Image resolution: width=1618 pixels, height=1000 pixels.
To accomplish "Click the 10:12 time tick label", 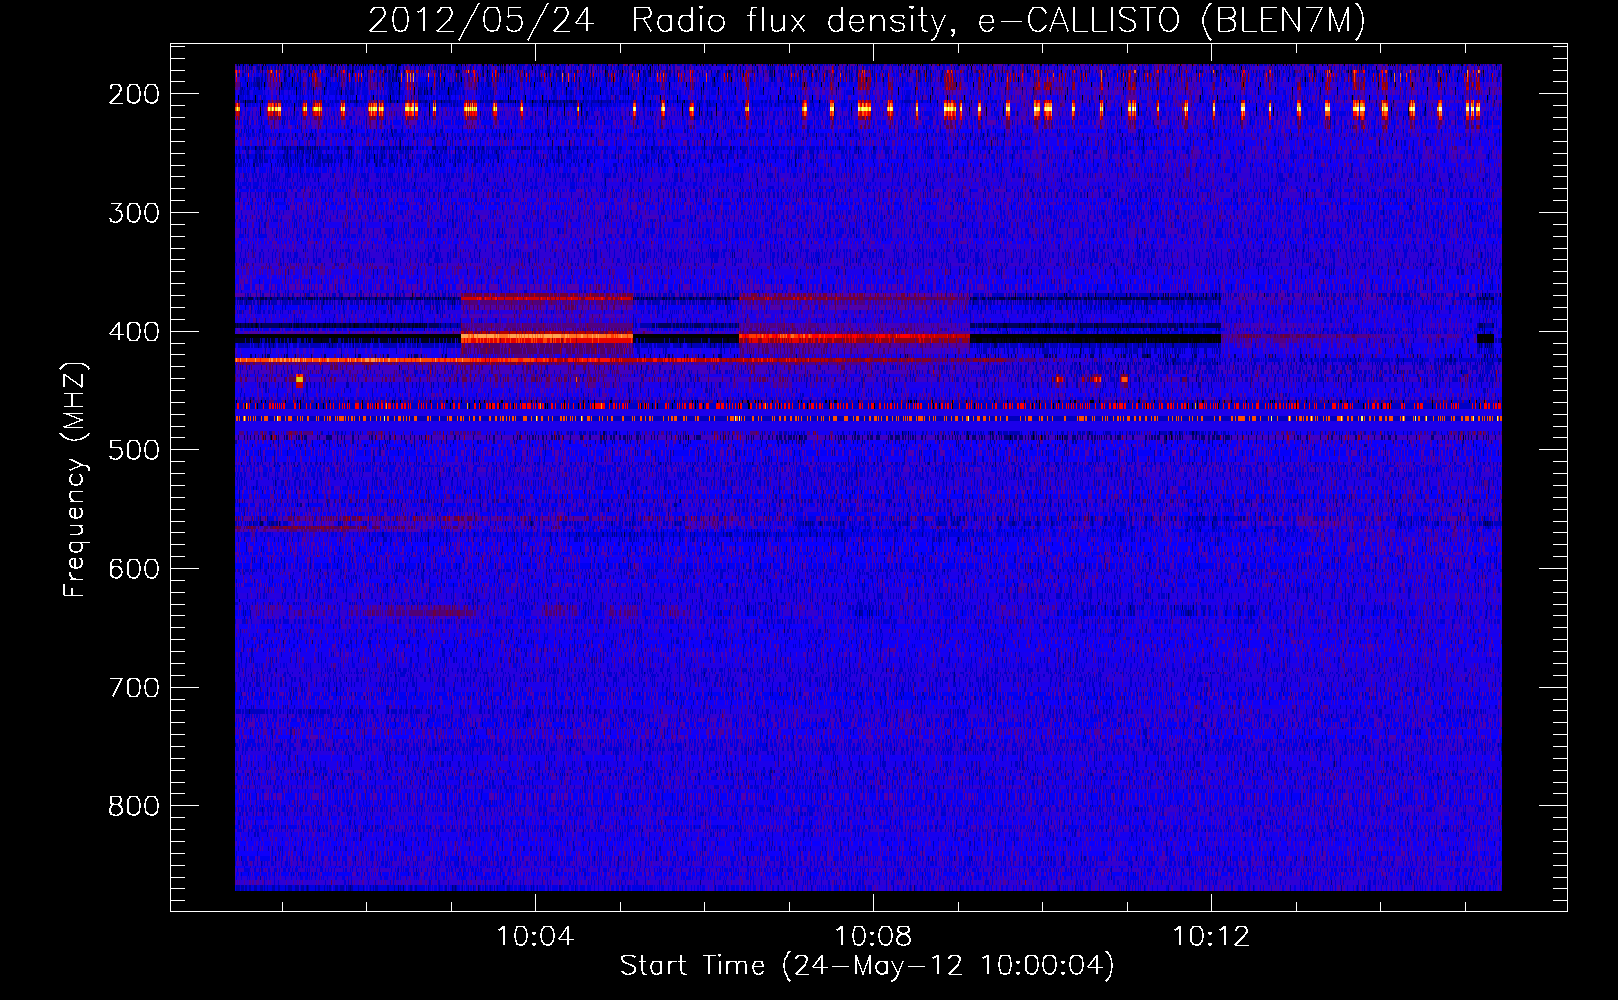I will (1211, 937).
